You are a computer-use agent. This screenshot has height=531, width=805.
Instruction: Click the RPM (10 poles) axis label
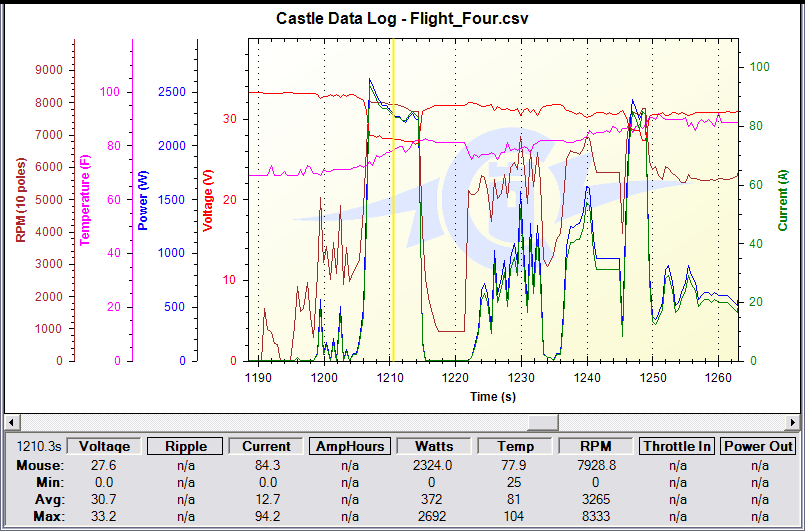[x=21, y=200]
